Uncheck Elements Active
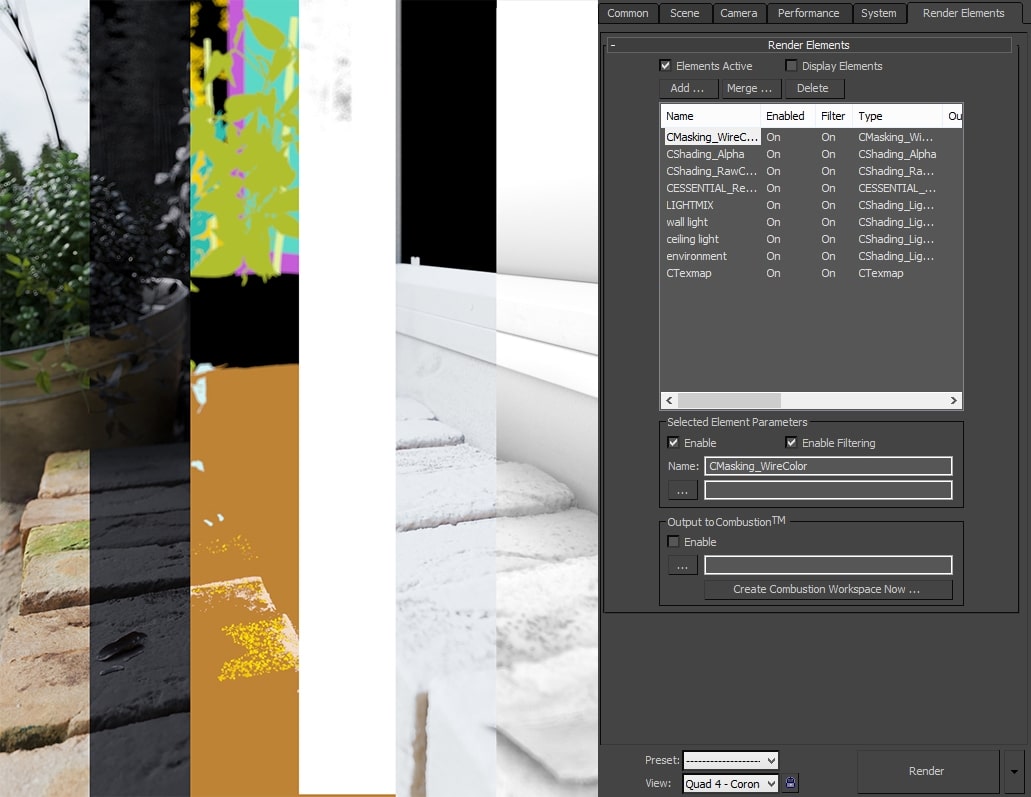 point(666,65)
